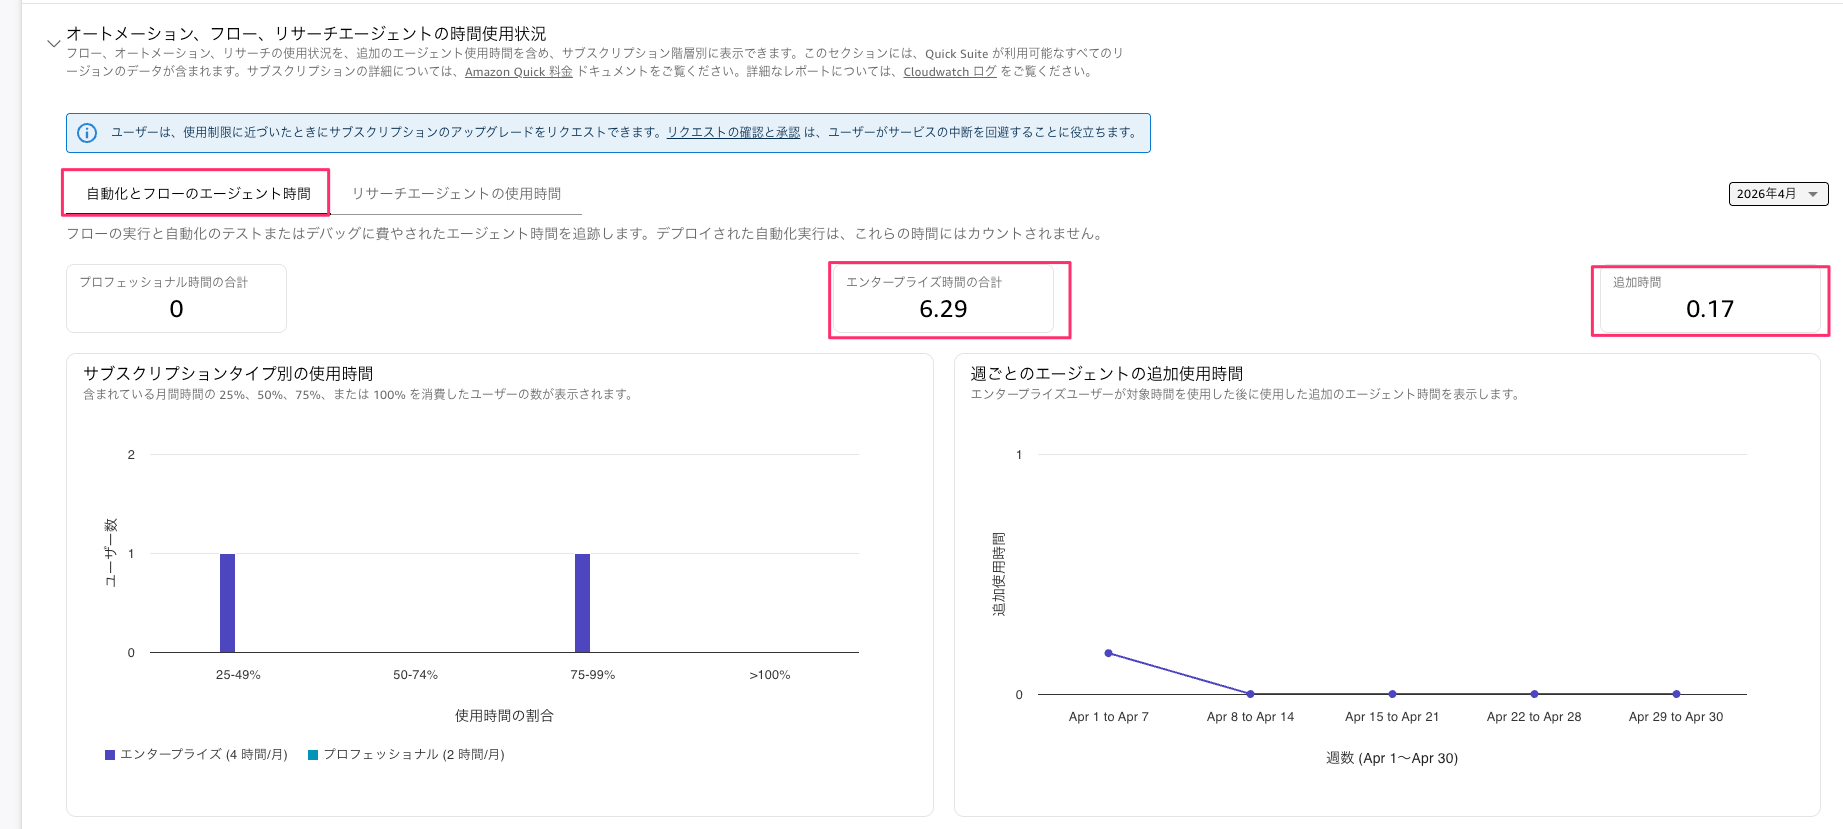The image size is (1843, 829).
Task: Click the プロフェッショナル時間の合計 card
Action: pos(176,298)
